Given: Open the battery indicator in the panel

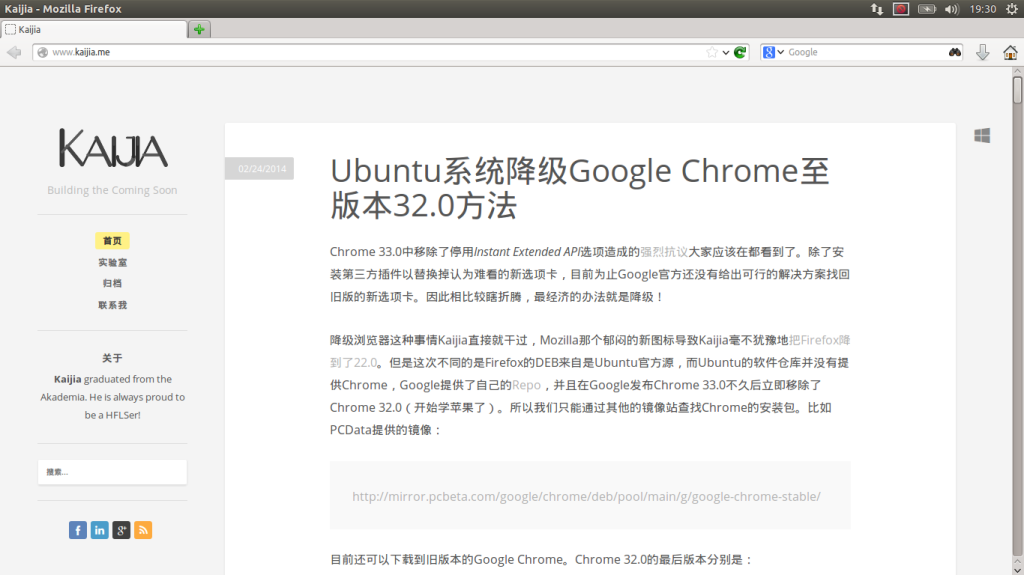Looking at the screenshot, I should (927, 9).
